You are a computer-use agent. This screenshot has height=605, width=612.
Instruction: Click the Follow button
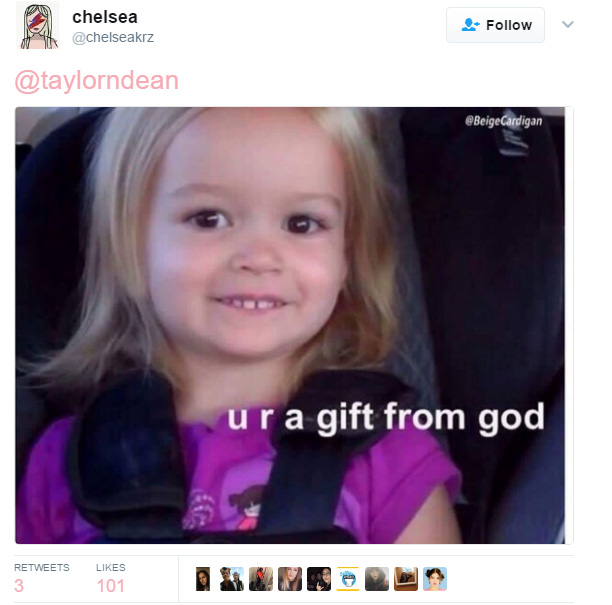coord(495,25)
